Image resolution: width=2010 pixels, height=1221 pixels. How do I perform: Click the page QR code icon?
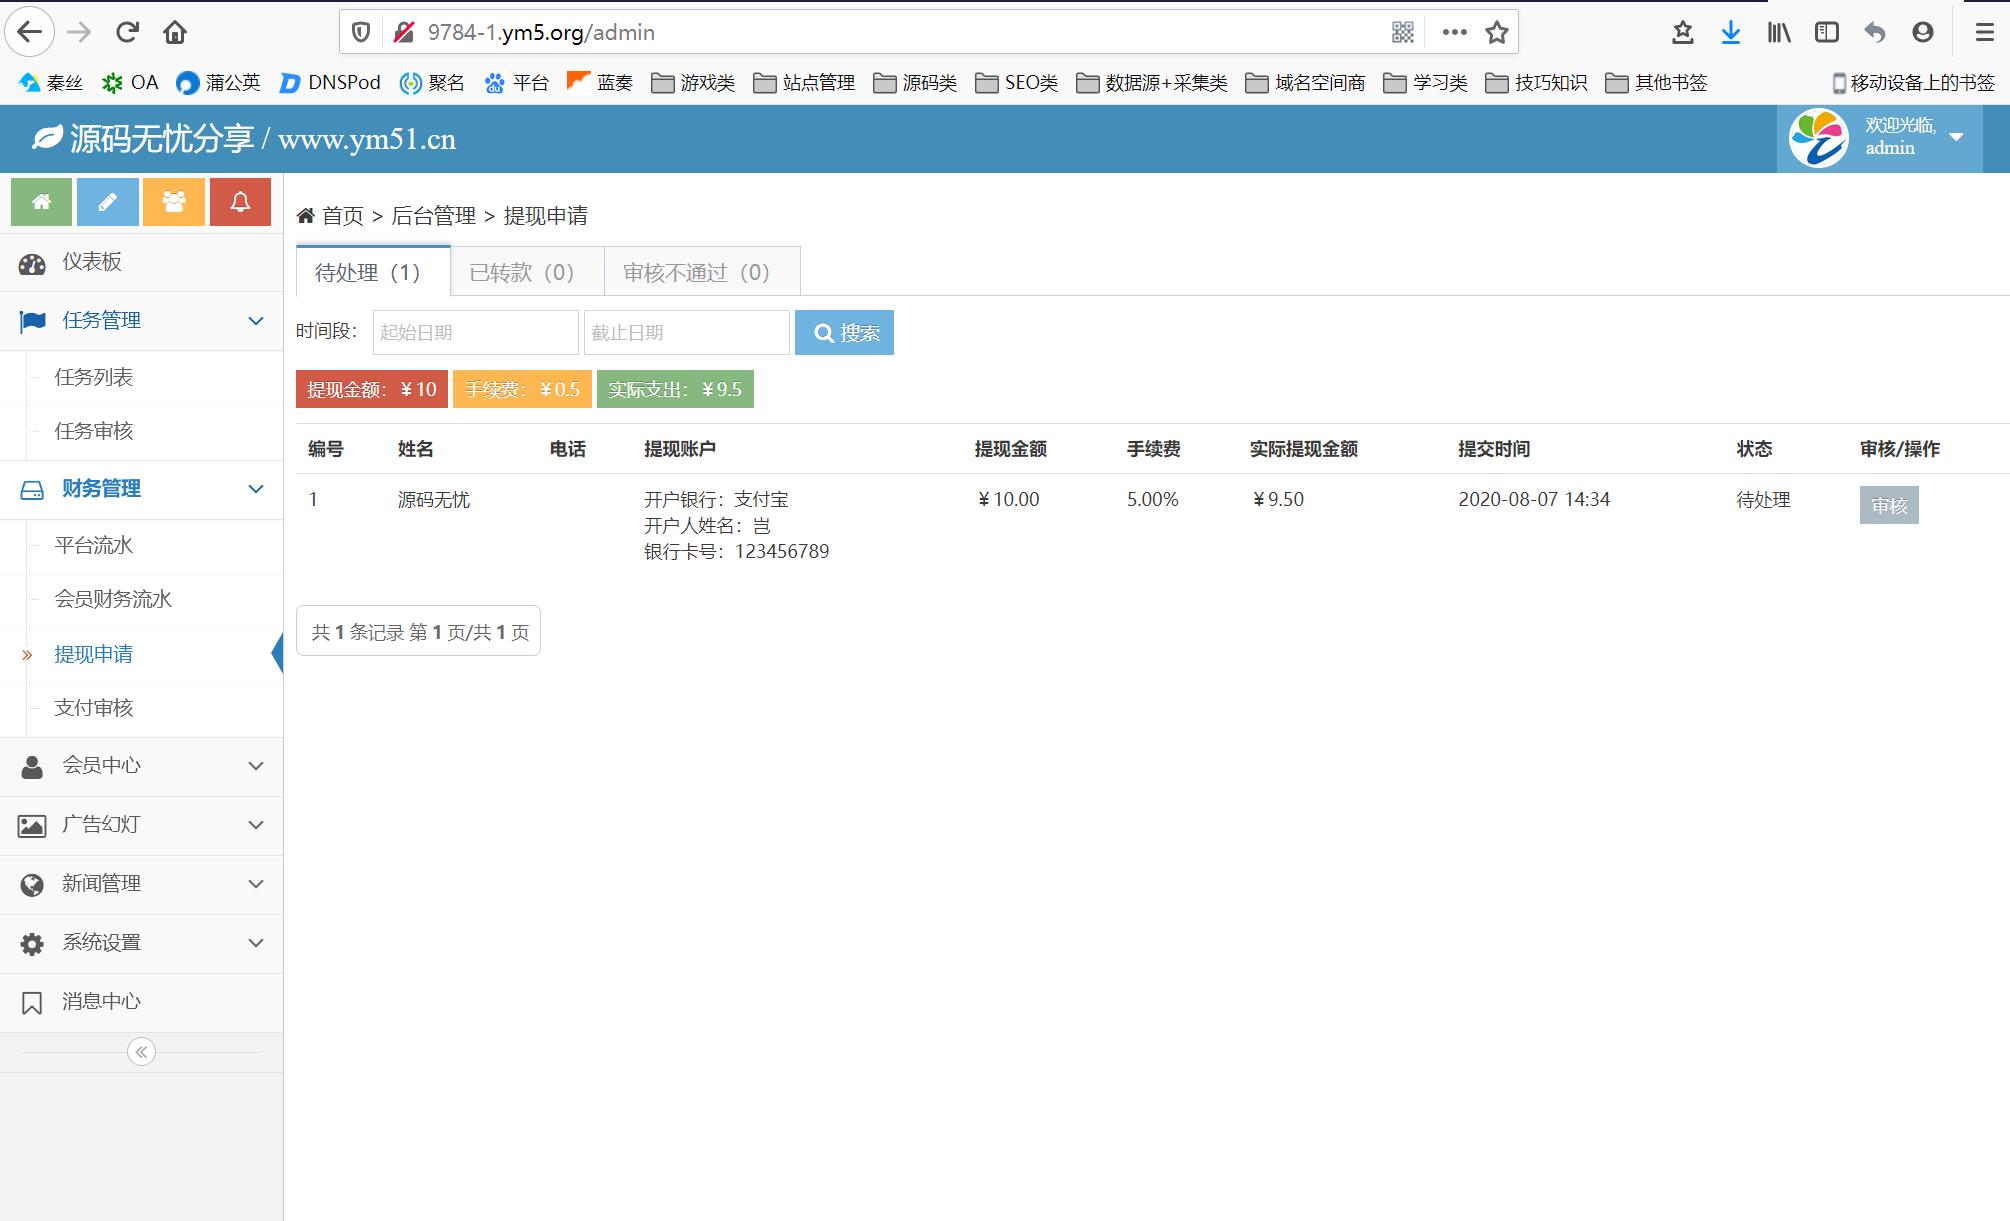(x=1403, y=32)
